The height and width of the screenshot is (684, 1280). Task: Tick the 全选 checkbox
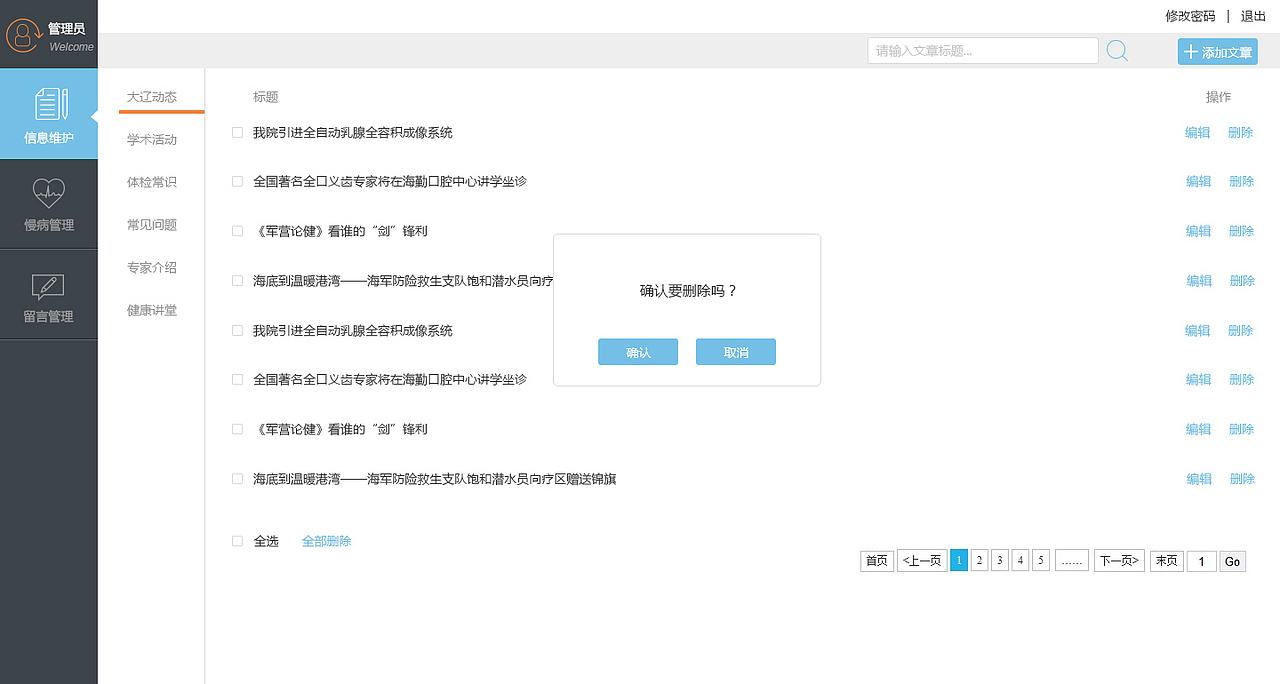click(x=237, y=541)
